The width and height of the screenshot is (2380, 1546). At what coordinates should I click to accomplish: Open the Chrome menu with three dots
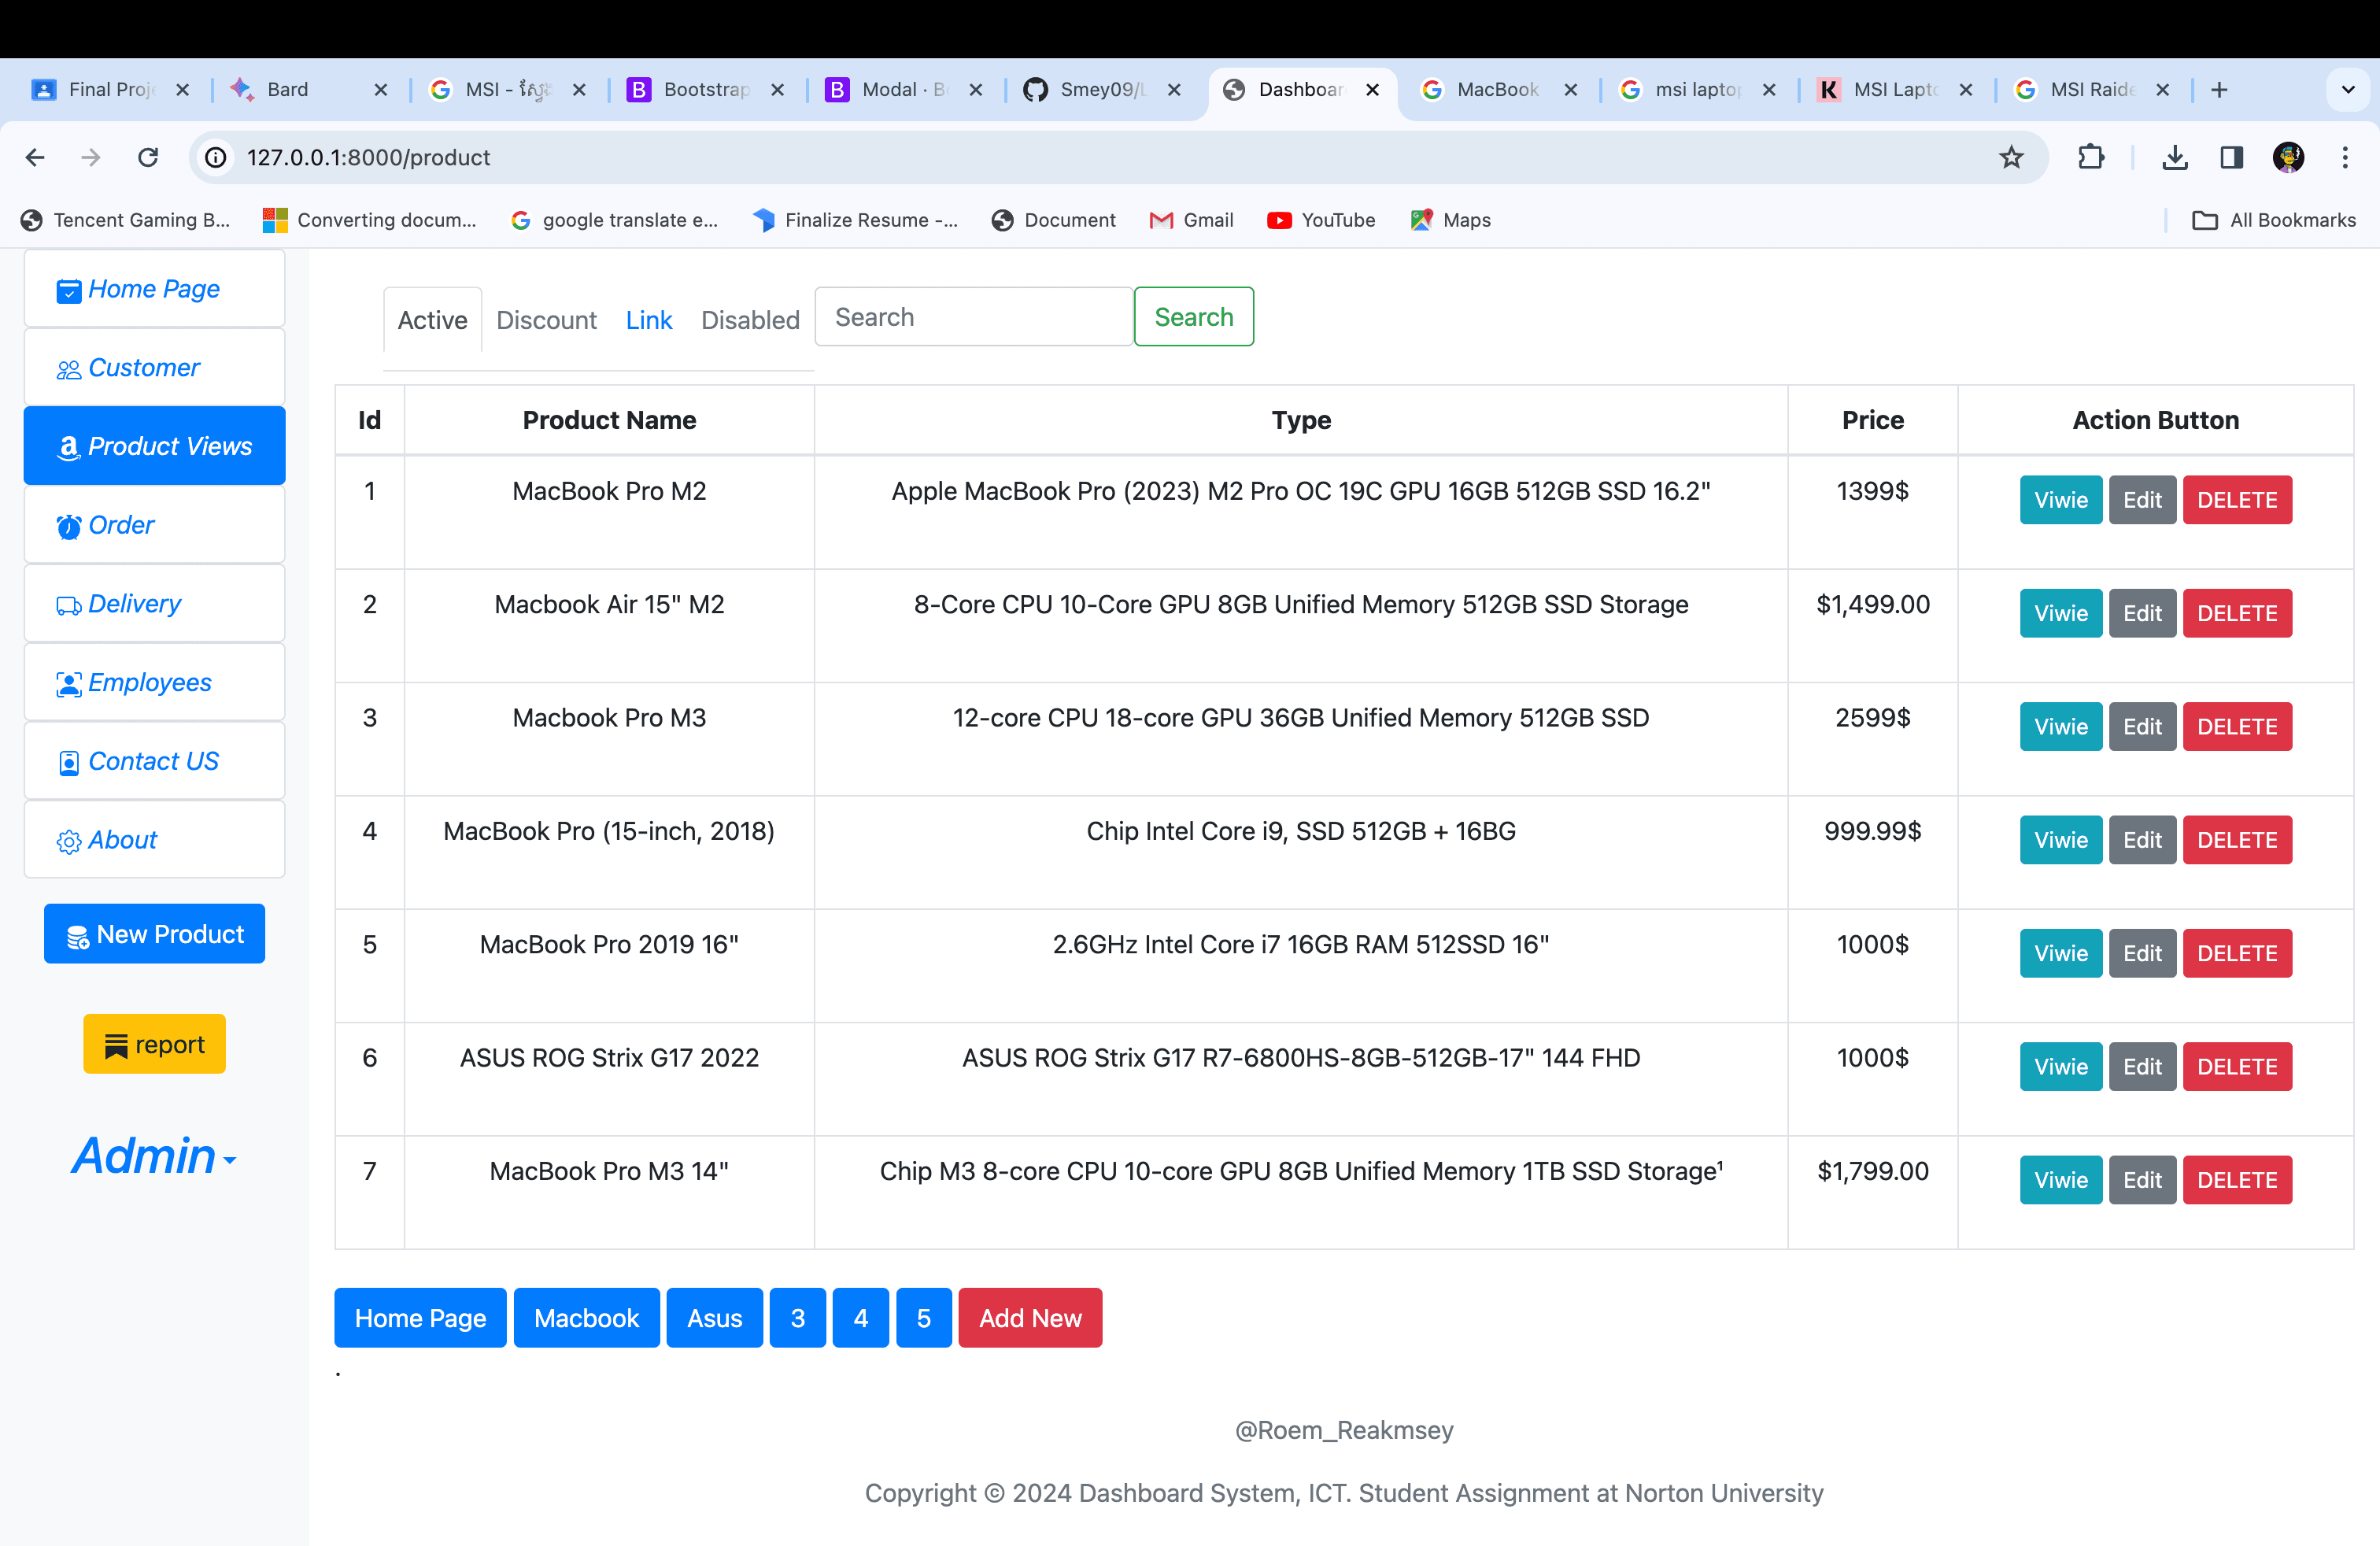click(x=2347, y=157)
